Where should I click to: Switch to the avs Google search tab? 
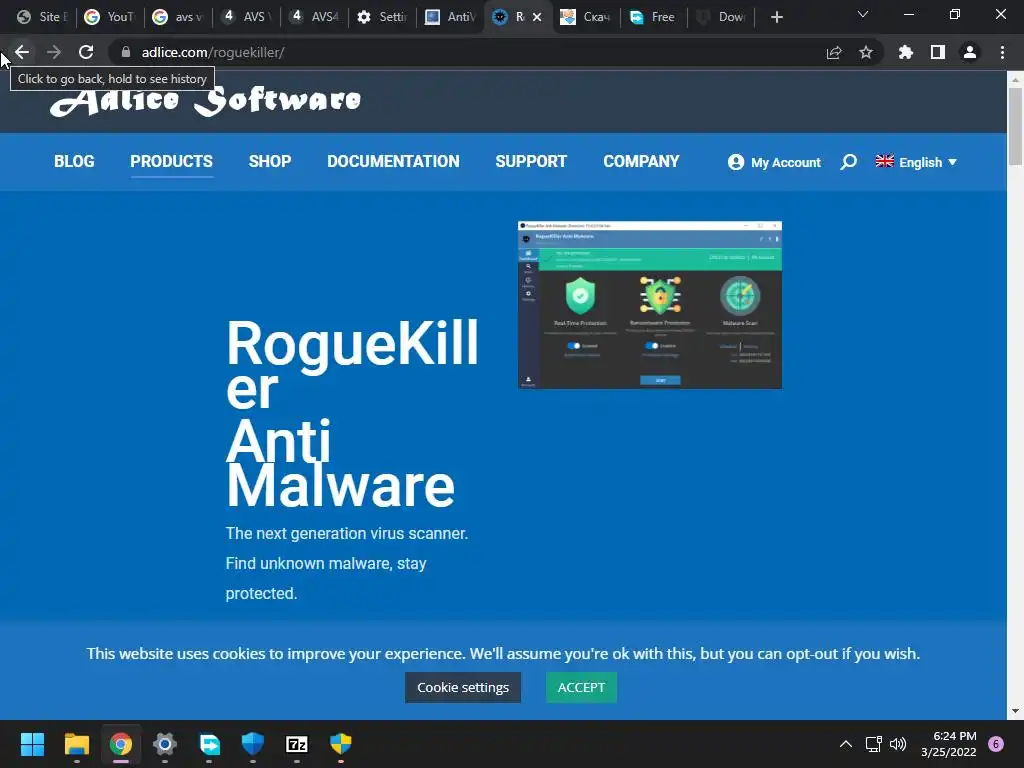click(178, 17)
